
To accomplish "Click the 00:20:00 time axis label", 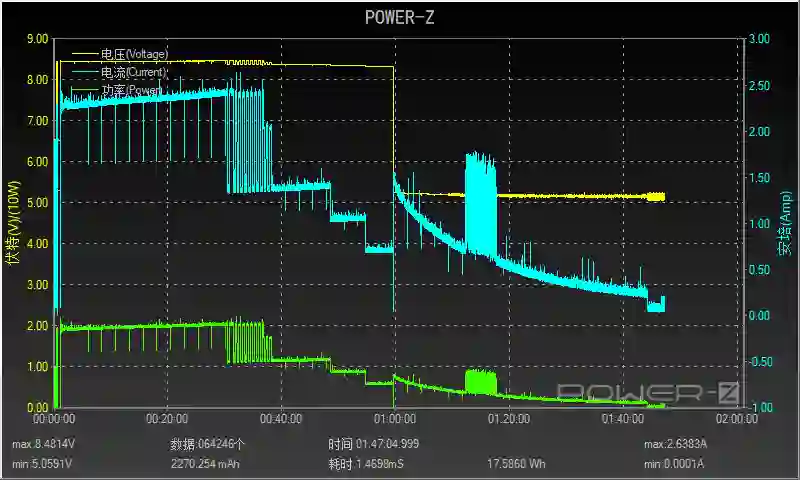I will pos(167,419).
